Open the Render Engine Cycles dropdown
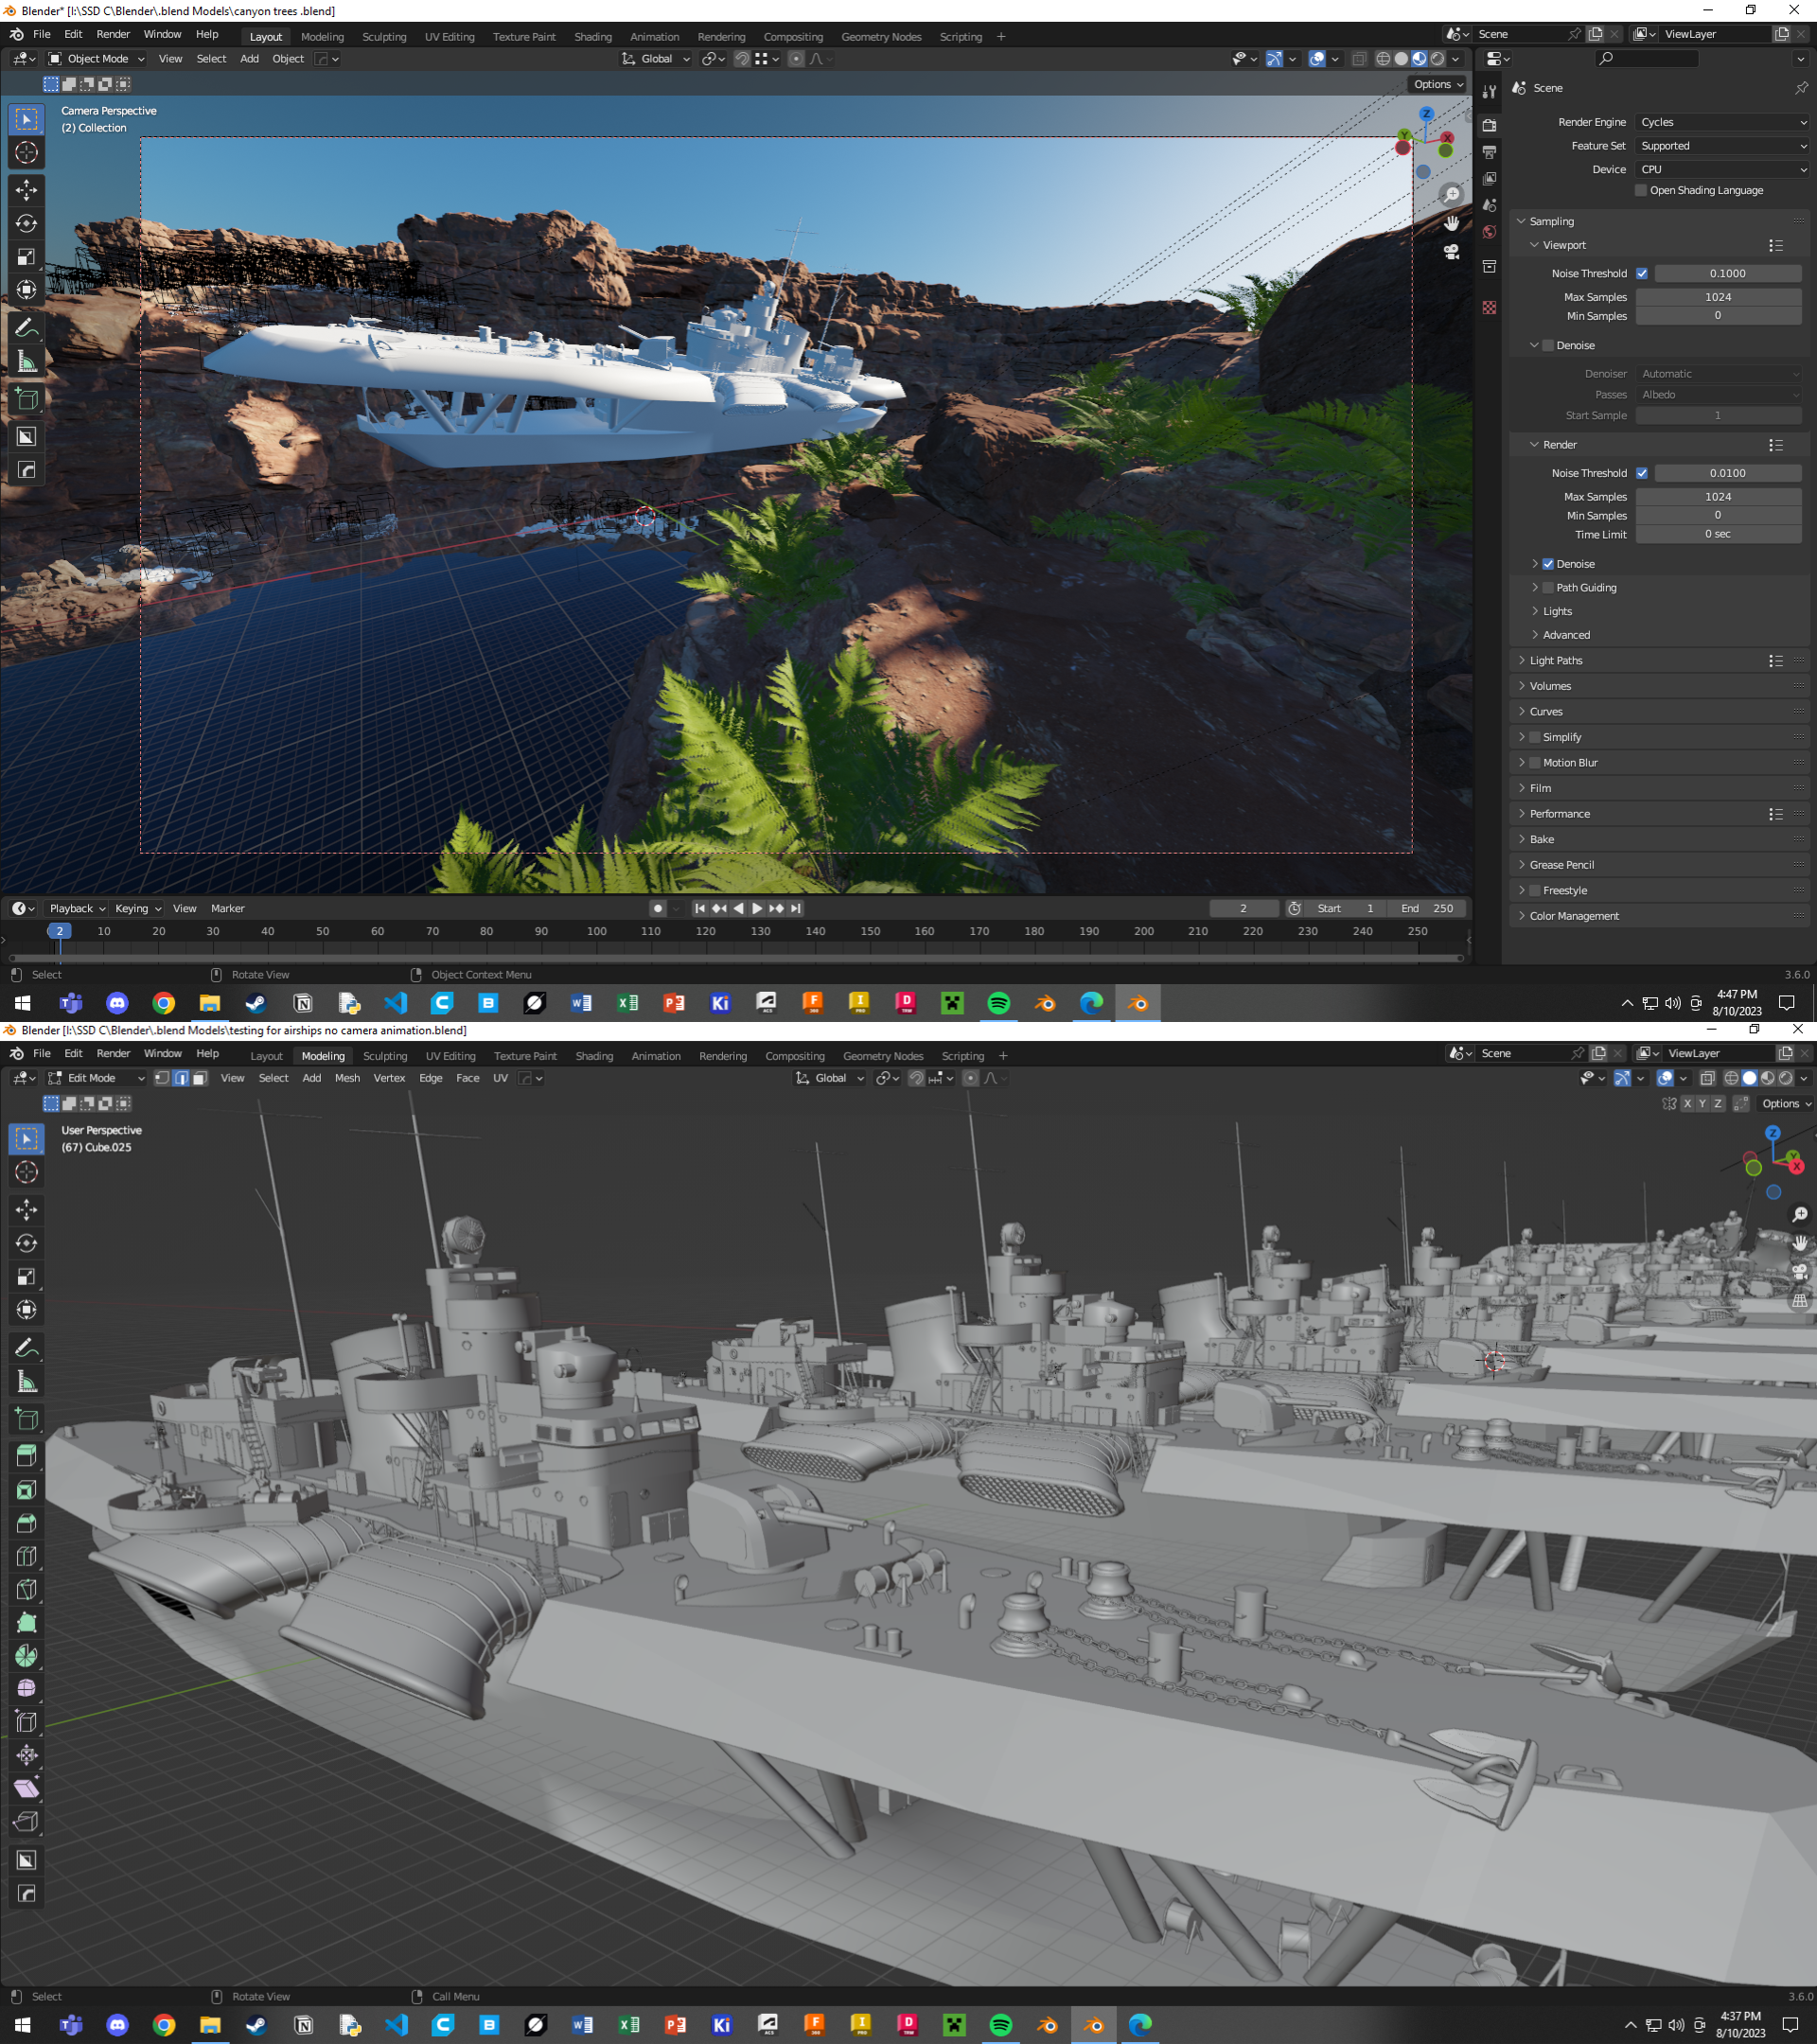Viewport: 1817px width, 2044px height. (x=1722, y=122)
